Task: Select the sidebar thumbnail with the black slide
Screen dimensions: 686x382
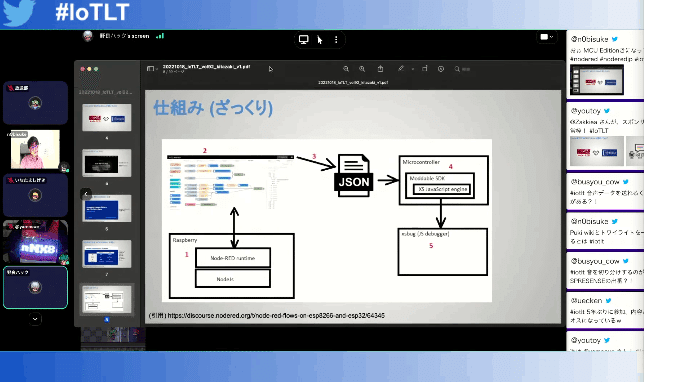Action: [106, 163]
